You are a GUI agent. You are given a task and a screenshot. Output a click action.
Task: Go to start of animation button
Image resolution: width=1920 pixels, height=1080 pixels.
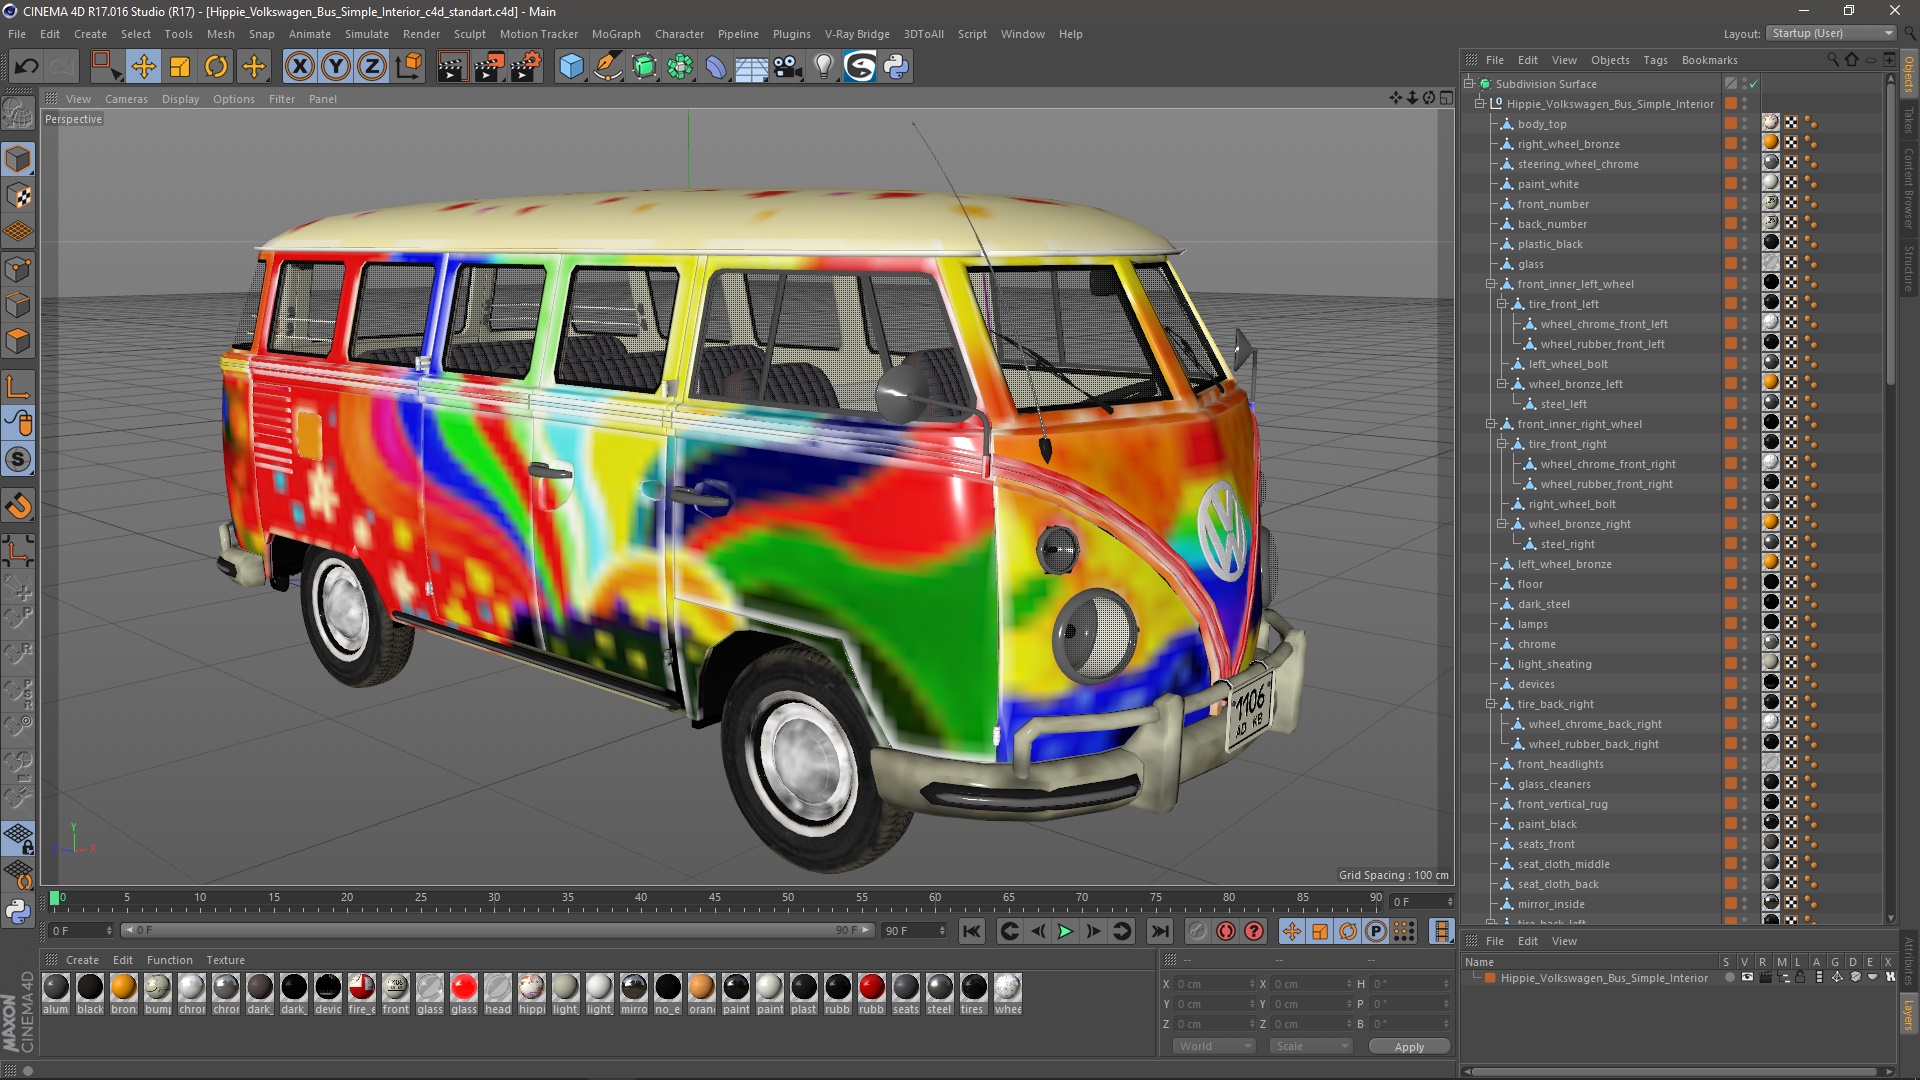click(x=972, y=931)
